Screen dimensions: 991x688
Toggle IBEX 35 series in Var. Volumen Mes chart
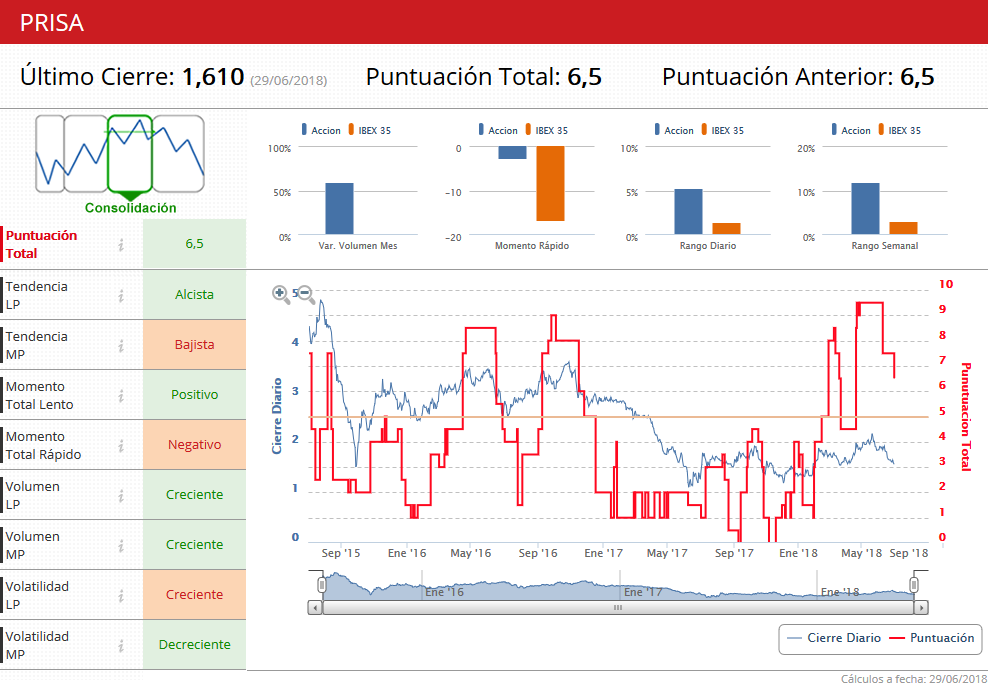pos(370,130)
